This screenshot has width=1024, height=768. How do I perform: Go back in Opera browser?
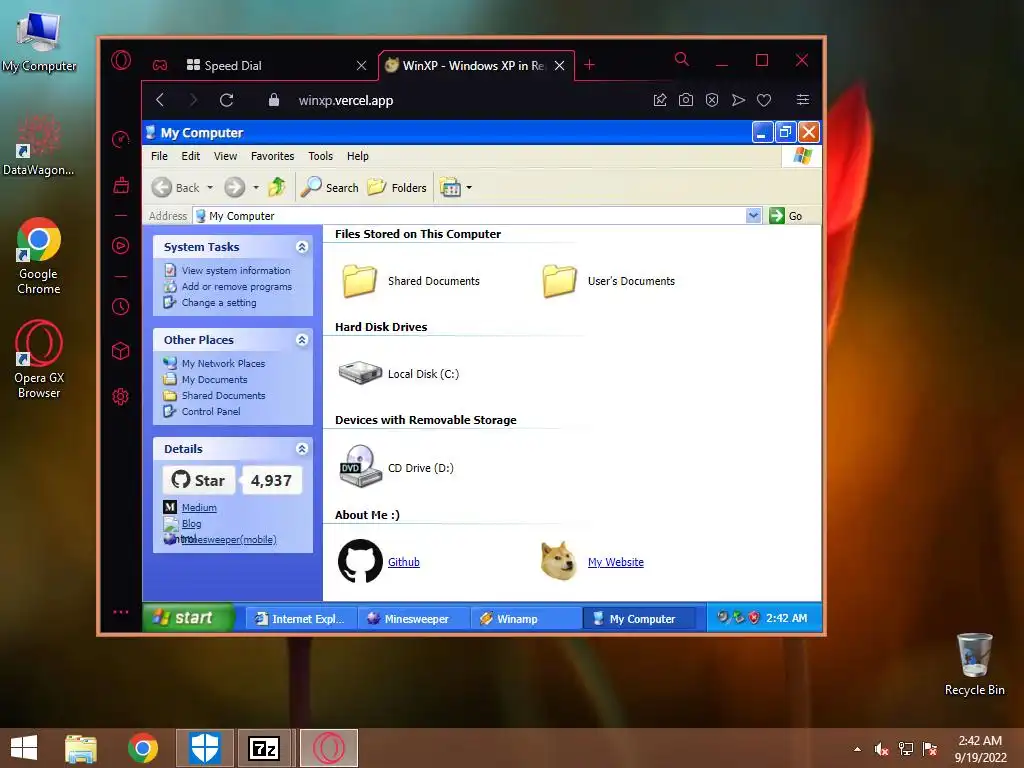(x=160, y=100)
